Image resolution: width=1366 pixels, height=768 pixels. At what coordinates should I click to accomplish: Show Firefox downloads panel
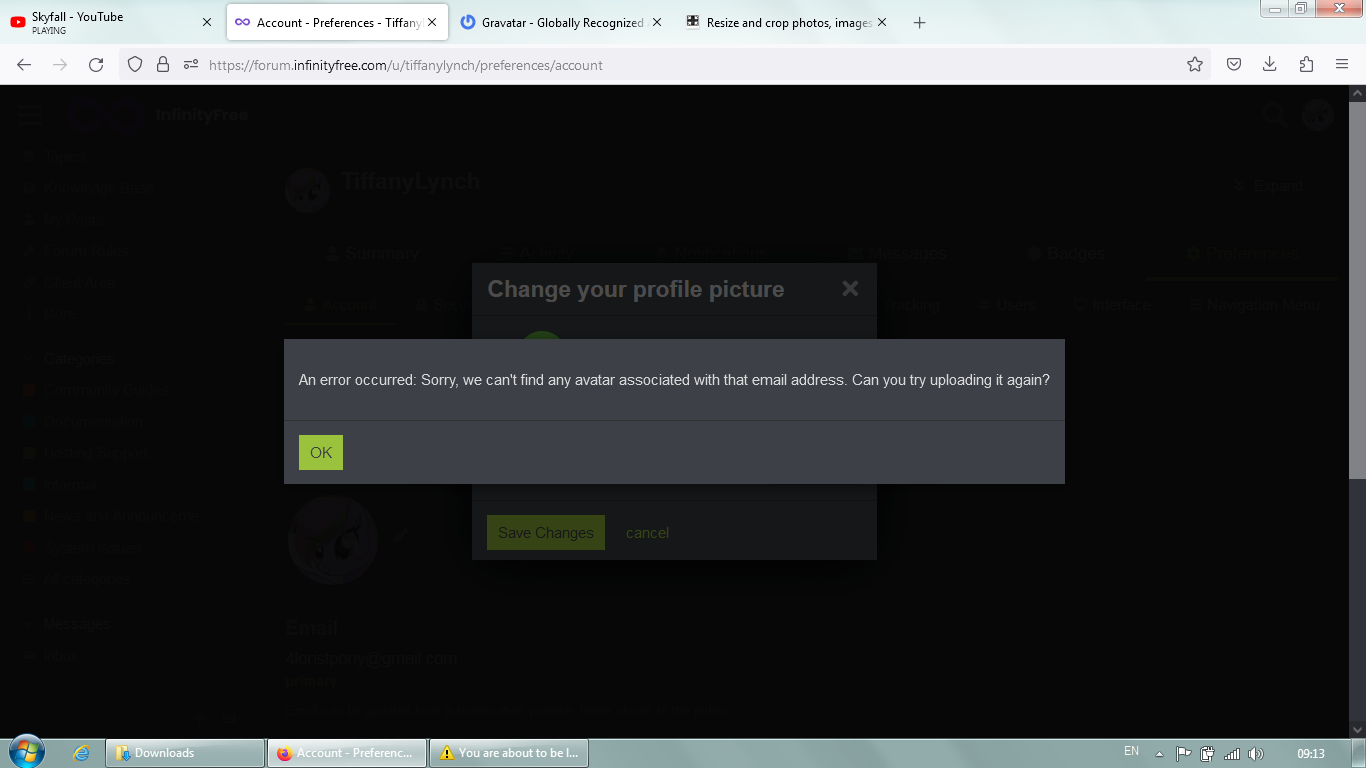(1269, 65)
